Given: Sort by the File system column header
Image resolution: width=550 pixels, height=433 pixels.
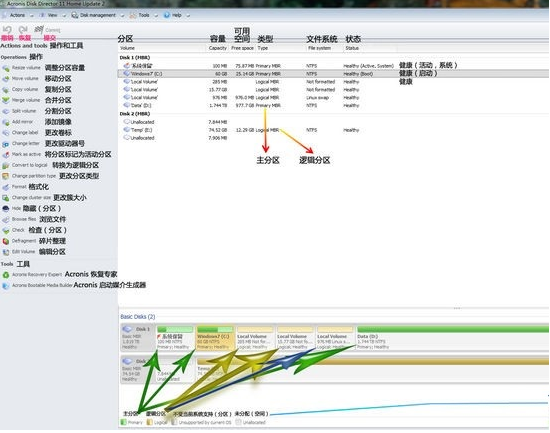Looking at the screenshot, I should (319, 48).
